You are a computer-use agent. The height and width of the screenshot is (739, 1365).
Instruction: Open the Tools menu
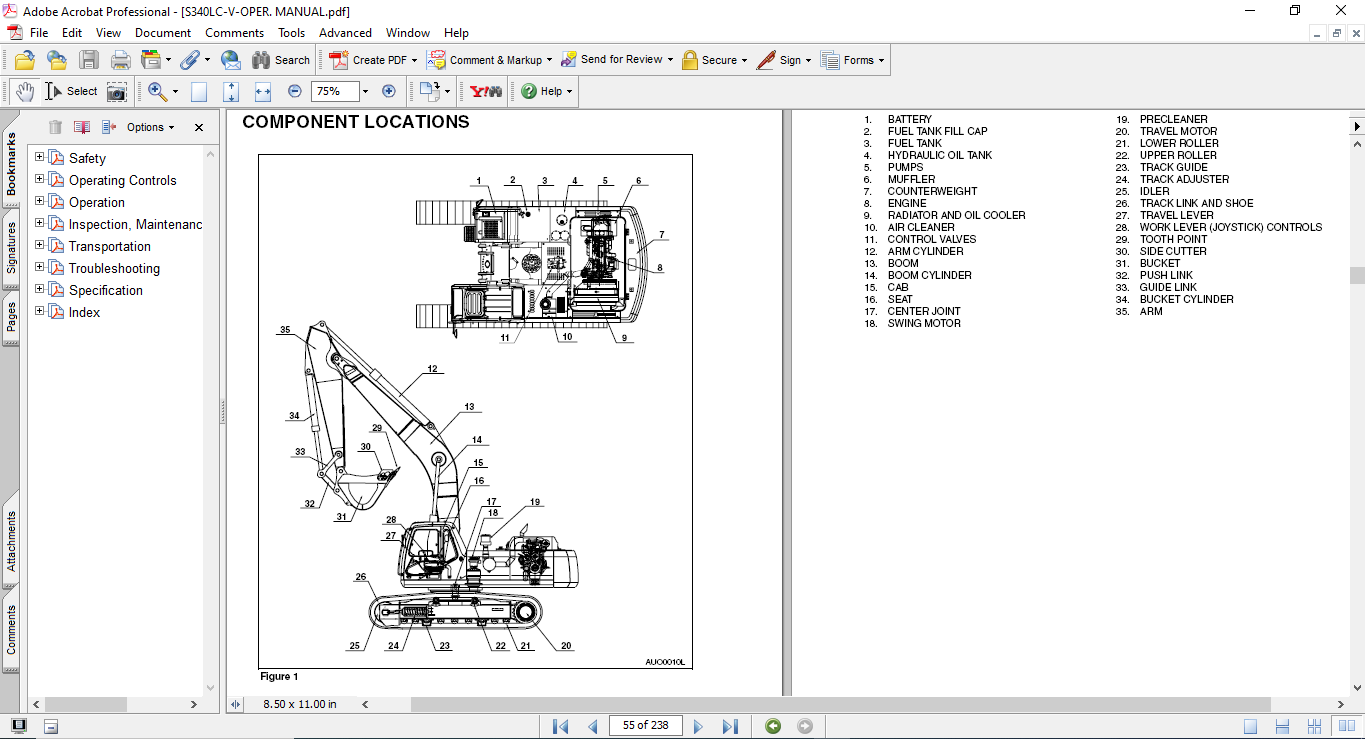pos(292,33)
